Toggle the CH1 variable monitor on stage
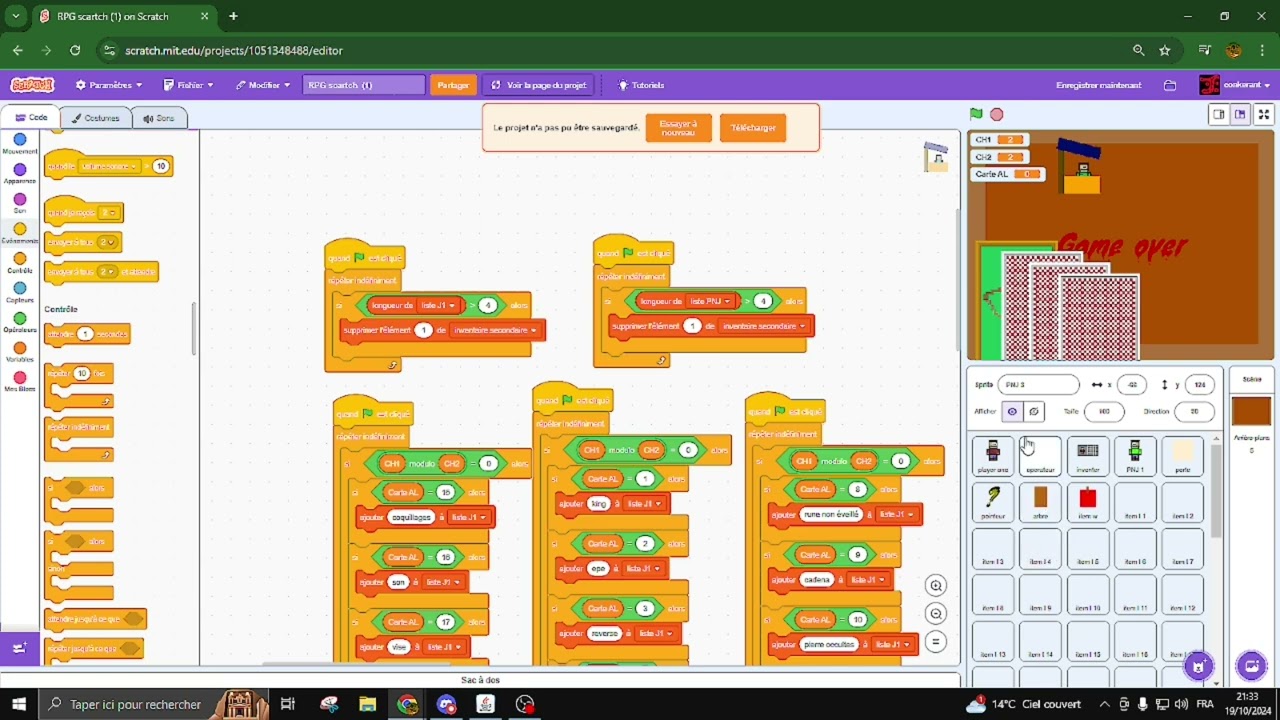The height and width of the screenshot is (720, 1280). click(x=1000, y=140)
